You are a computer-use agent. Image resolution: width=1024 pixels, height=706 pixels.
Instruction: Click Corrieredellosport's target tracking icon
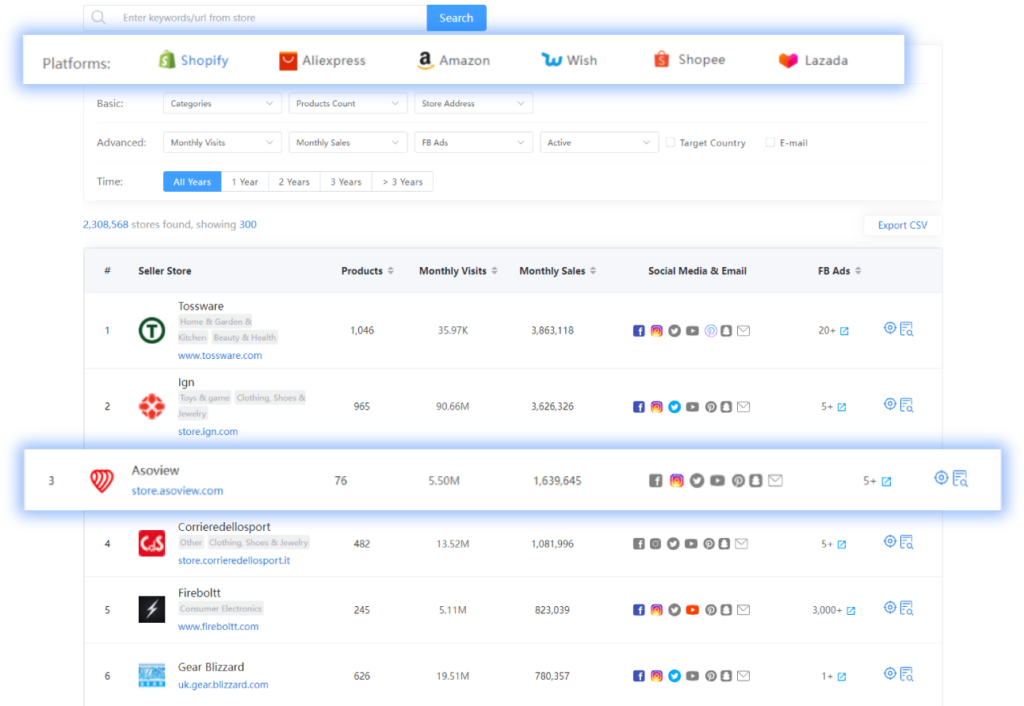click(889, 541)
